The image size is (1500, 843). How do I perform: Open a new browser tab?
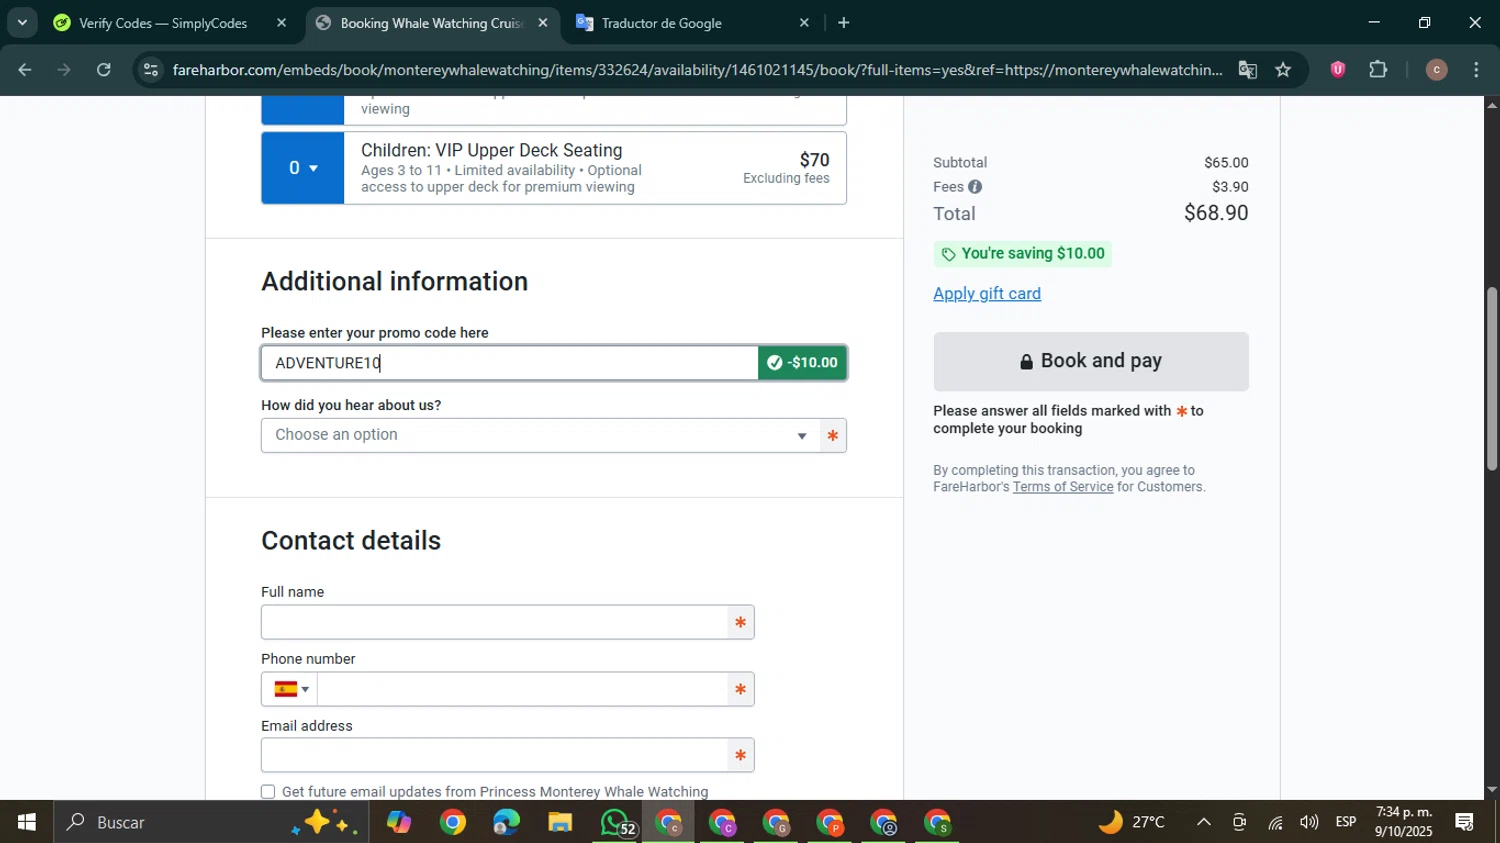(x=844, y=22)
